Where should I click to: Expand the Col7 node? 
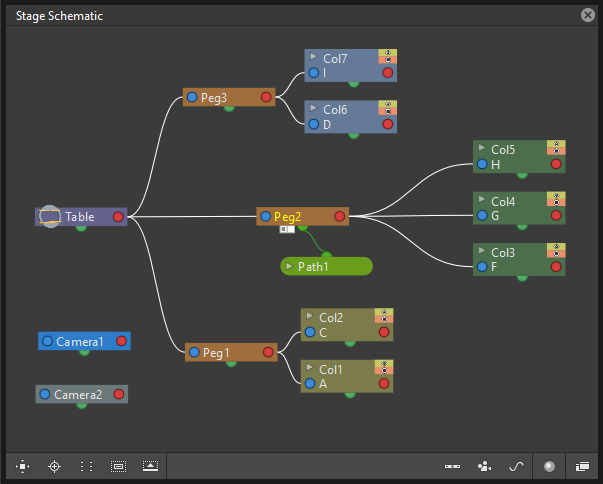(313, 57)
